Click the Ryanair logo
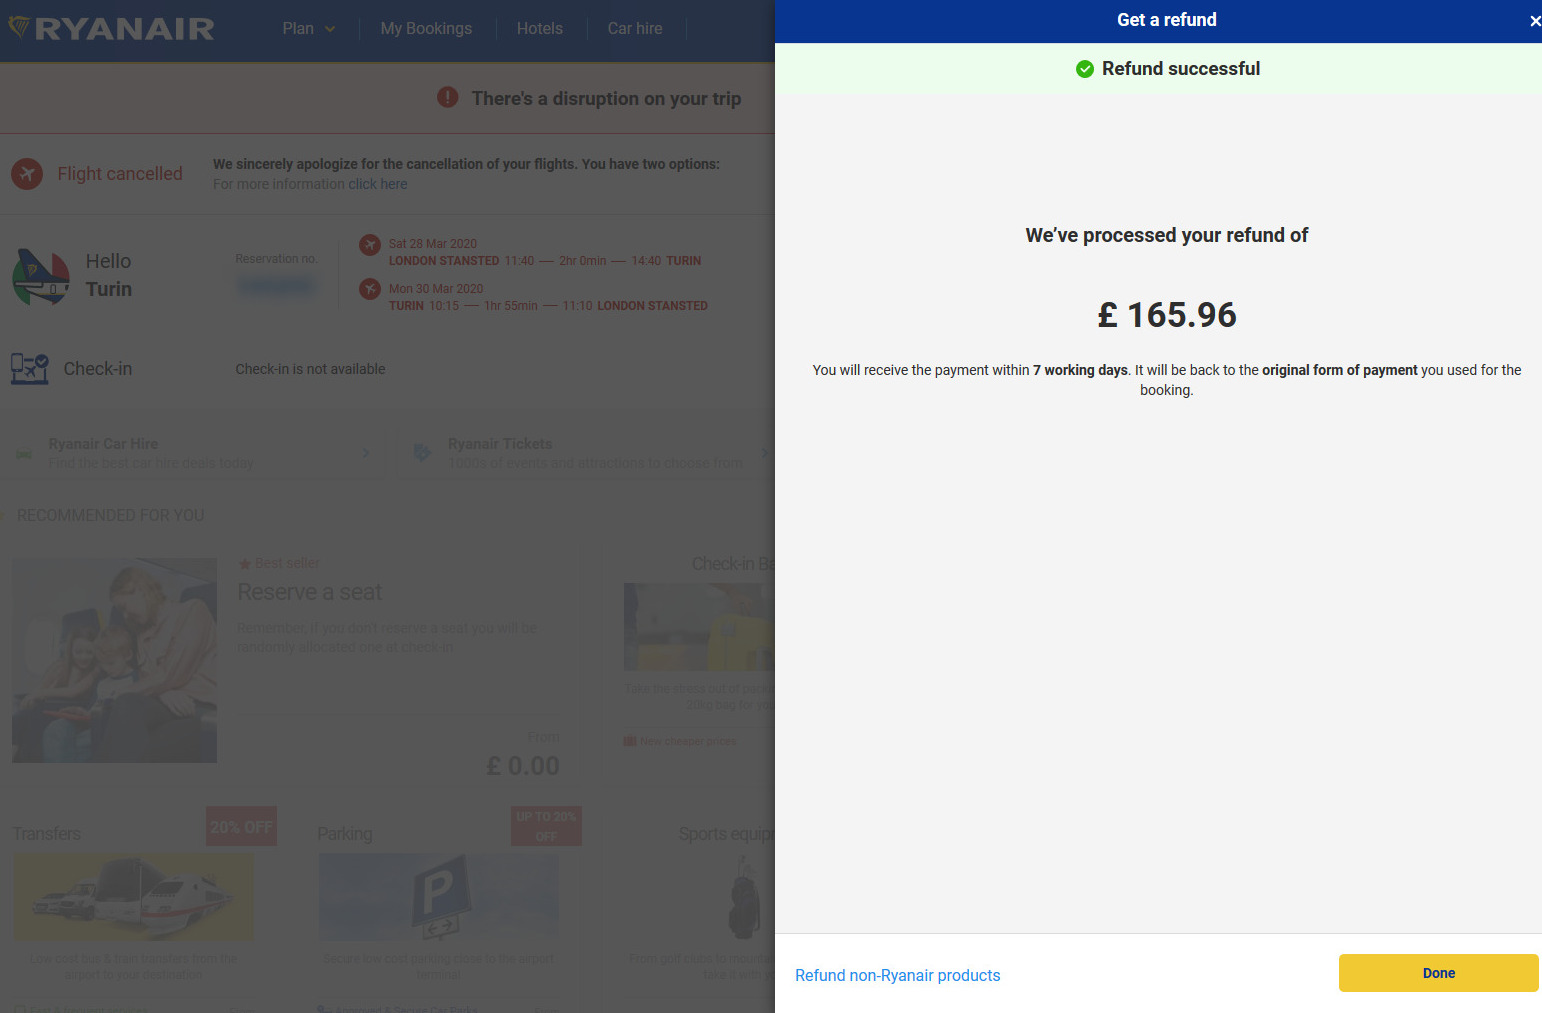1542x1013 pixels. [x=111, y=28]
